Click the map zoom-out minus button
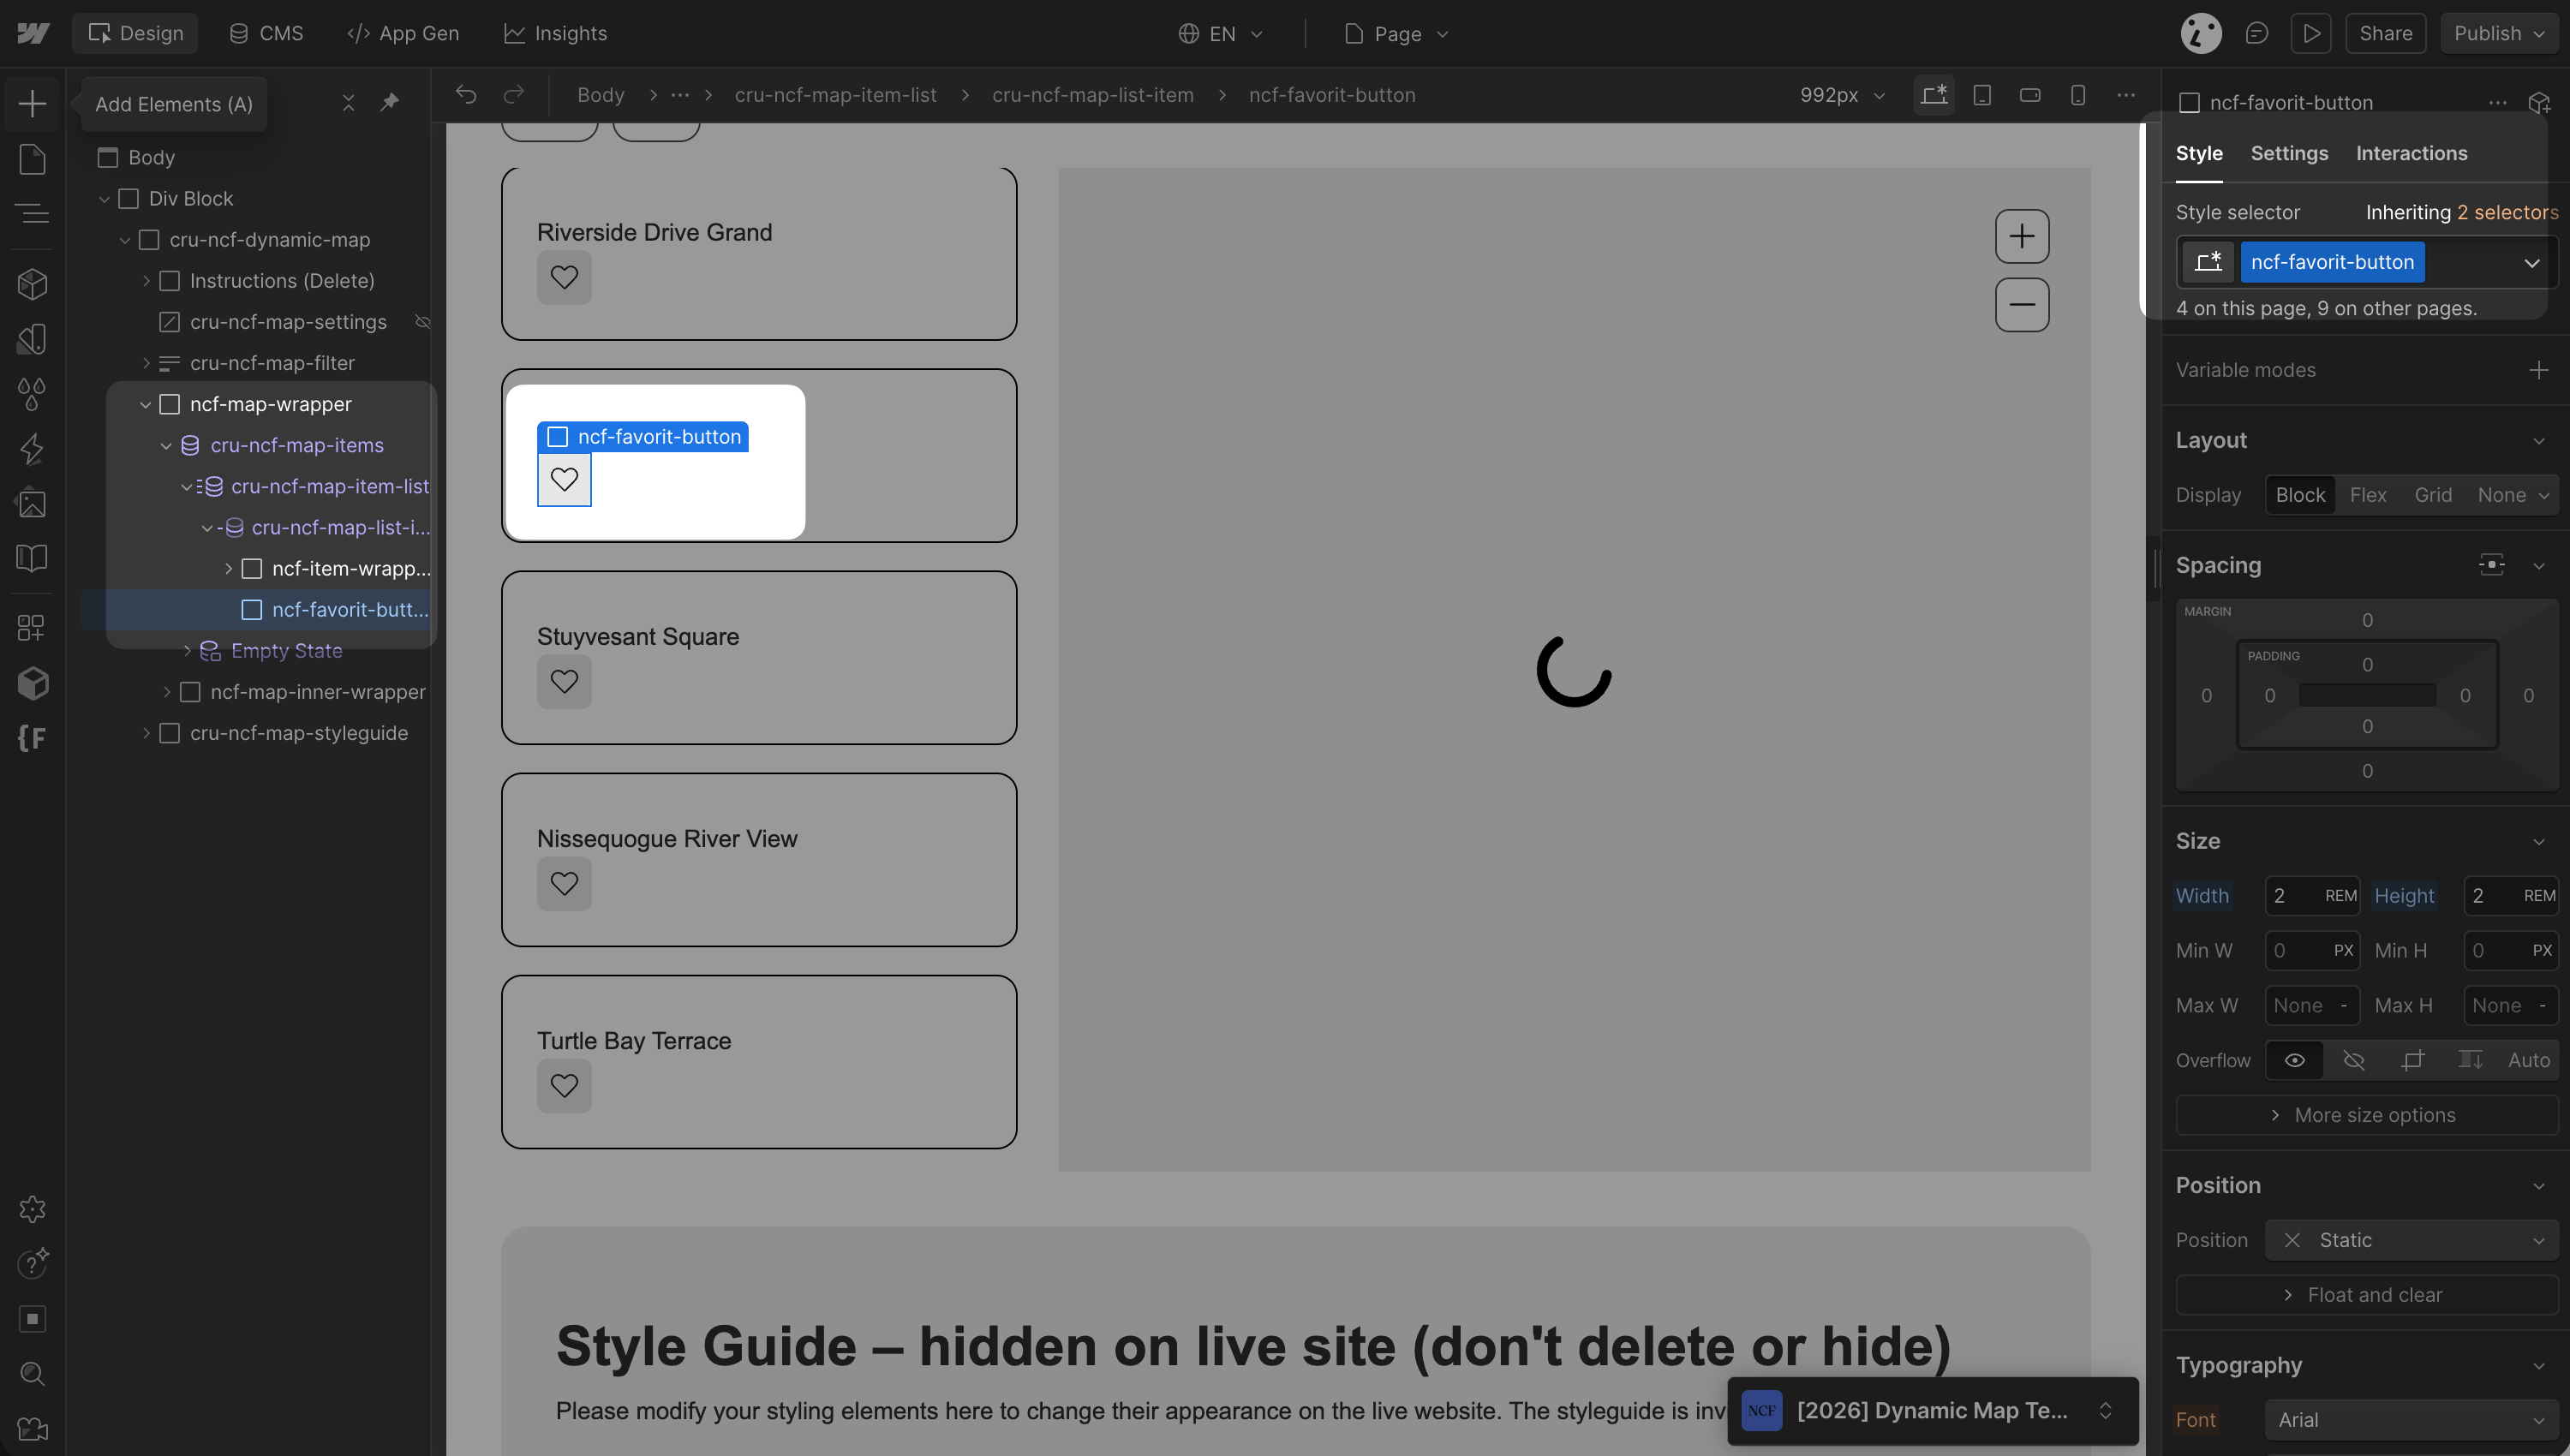The image size is (2570, 1456). pyautogui.click(x=2022, y=304)
